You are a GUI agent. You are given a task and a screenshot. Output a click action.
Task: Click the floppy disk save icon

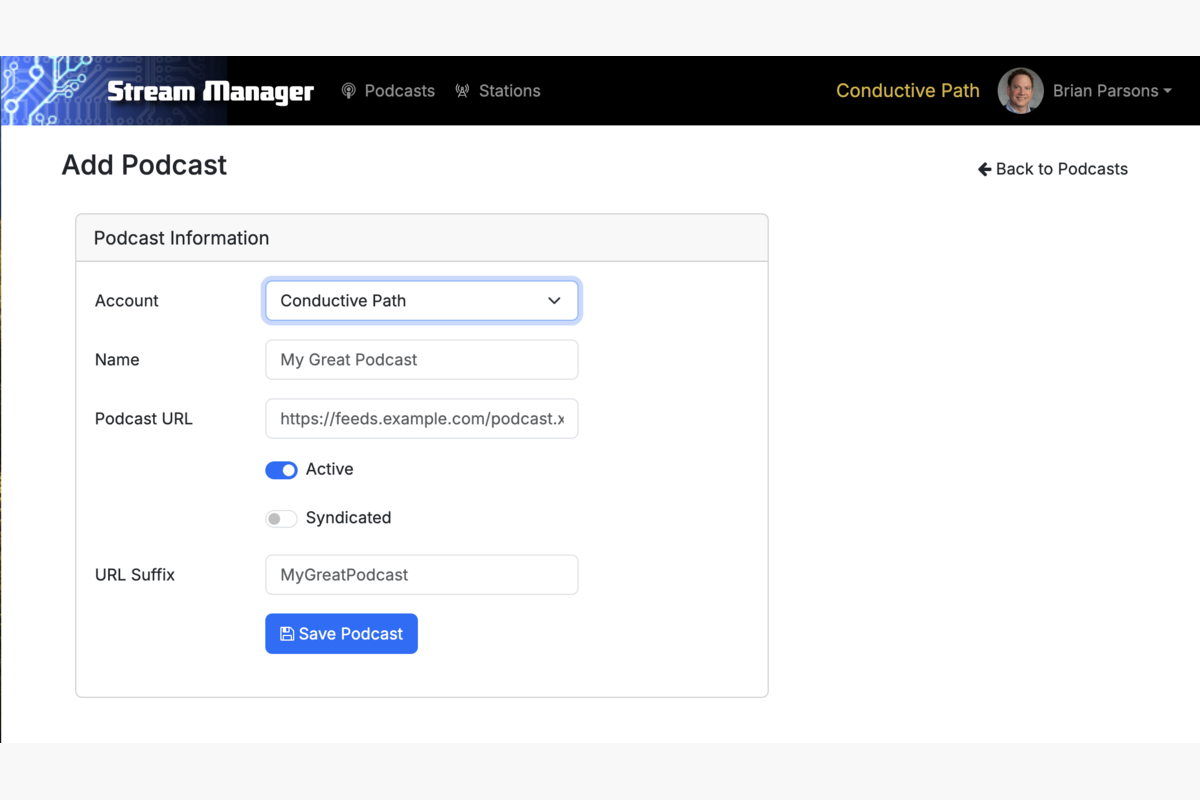(x=289, y=633)
